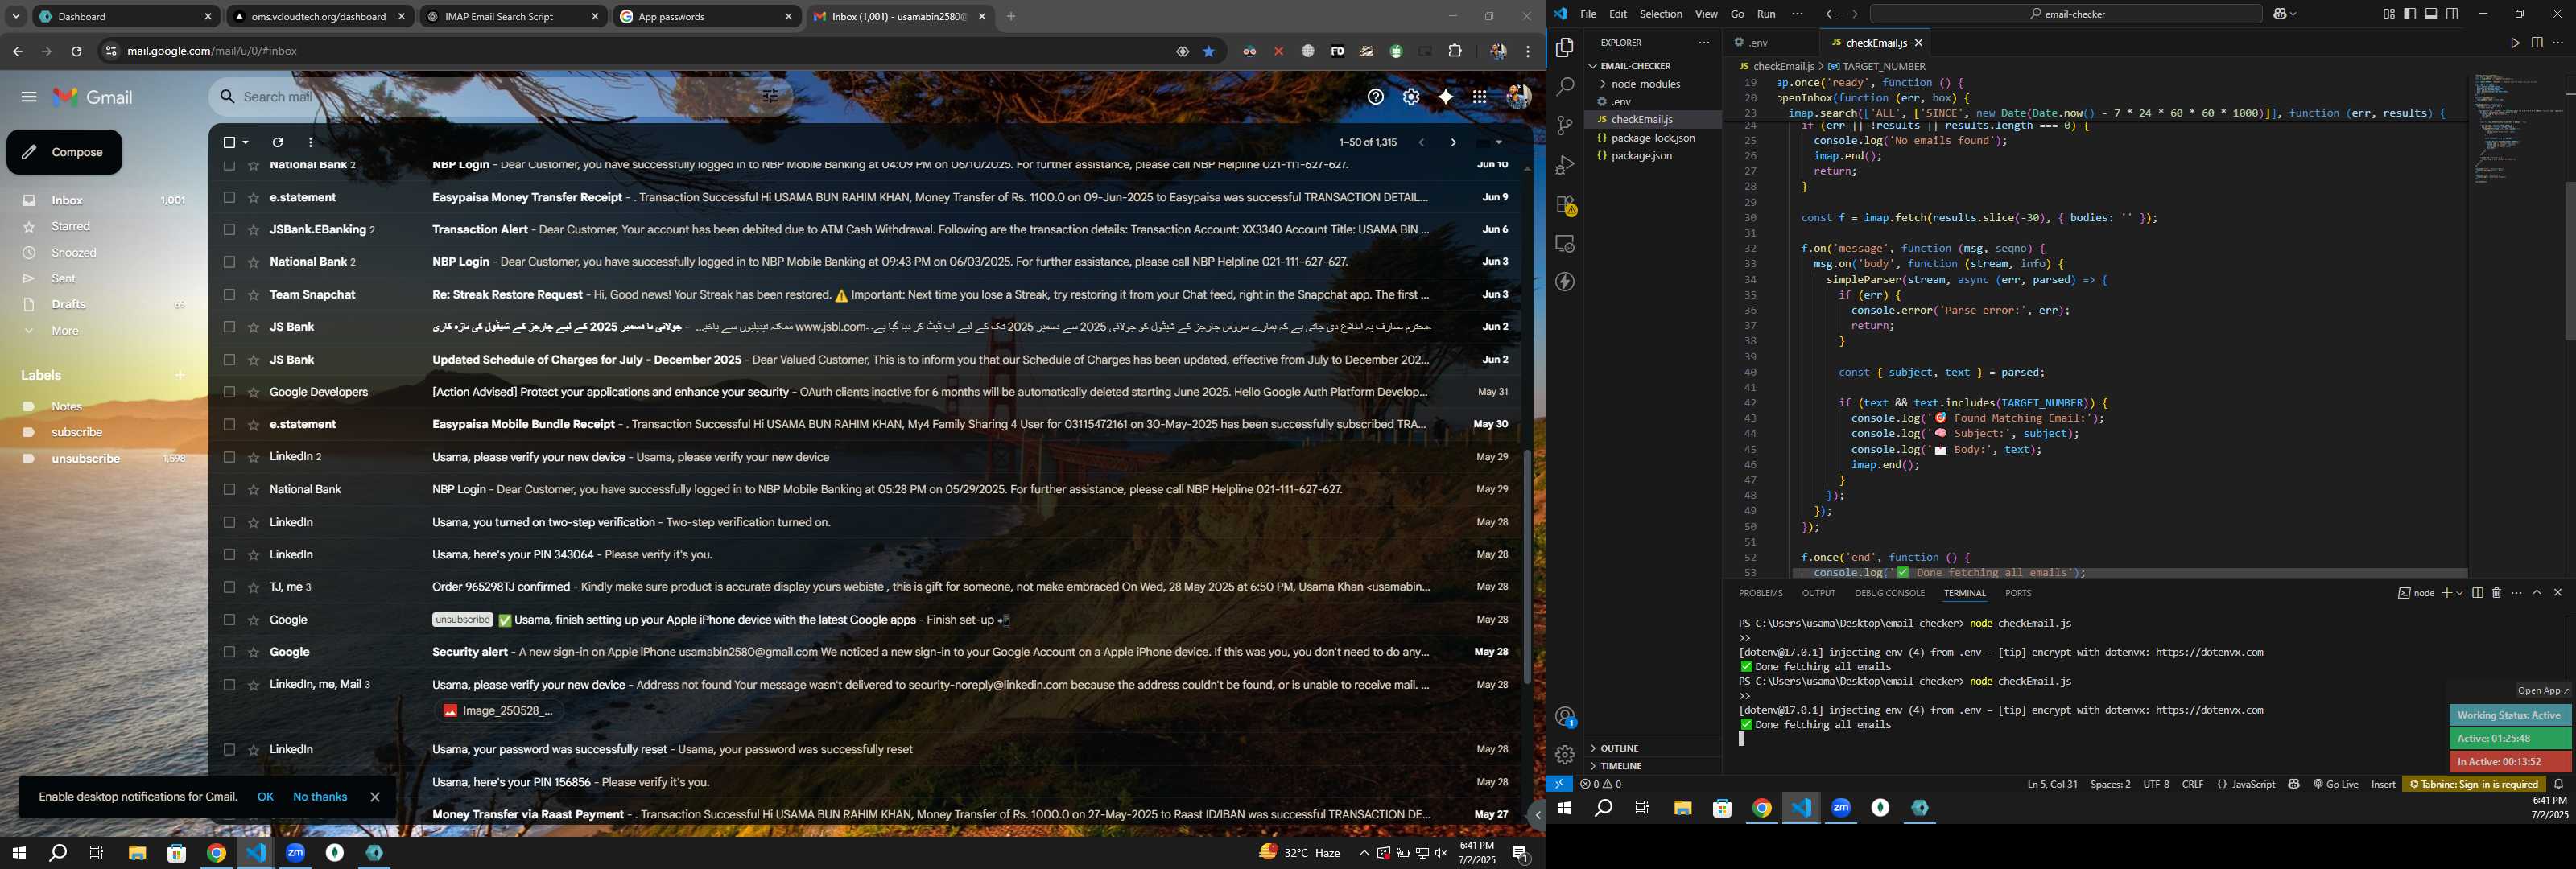Viewport: 2576px width, 869px height.
Task: Open Gmail settings gear icon
Action: point(1411,97)
